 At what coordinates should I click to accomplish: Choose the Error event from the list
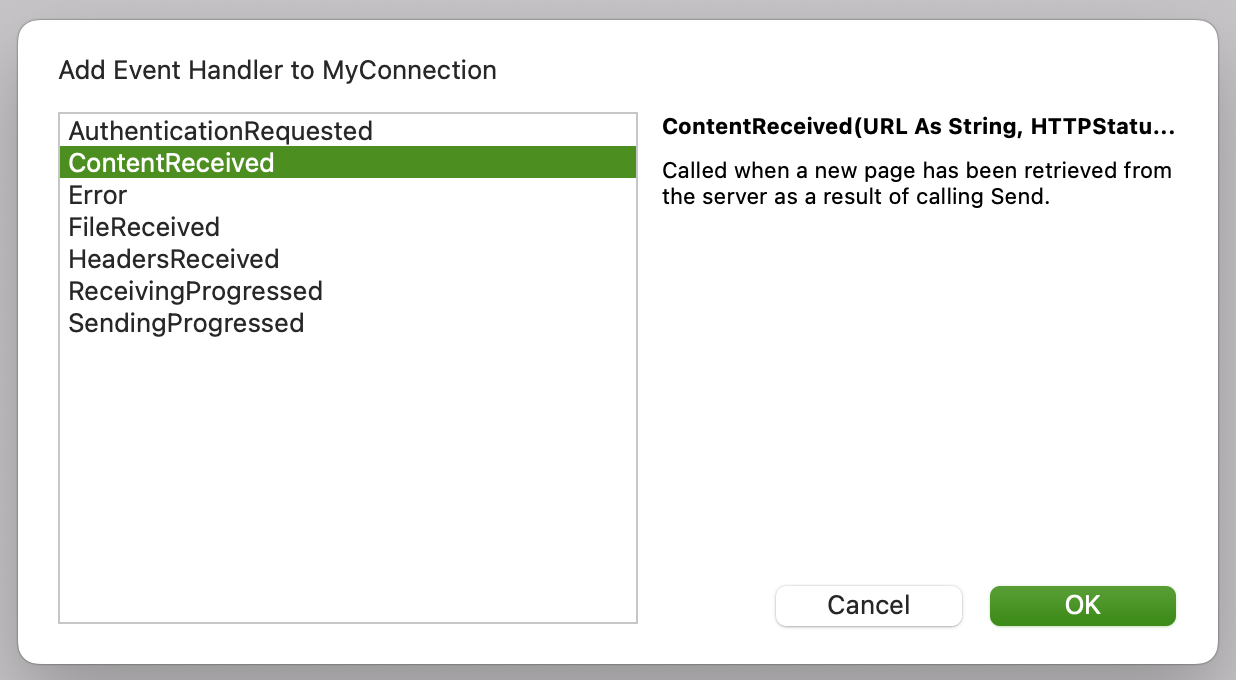click(x=97, y=195)
